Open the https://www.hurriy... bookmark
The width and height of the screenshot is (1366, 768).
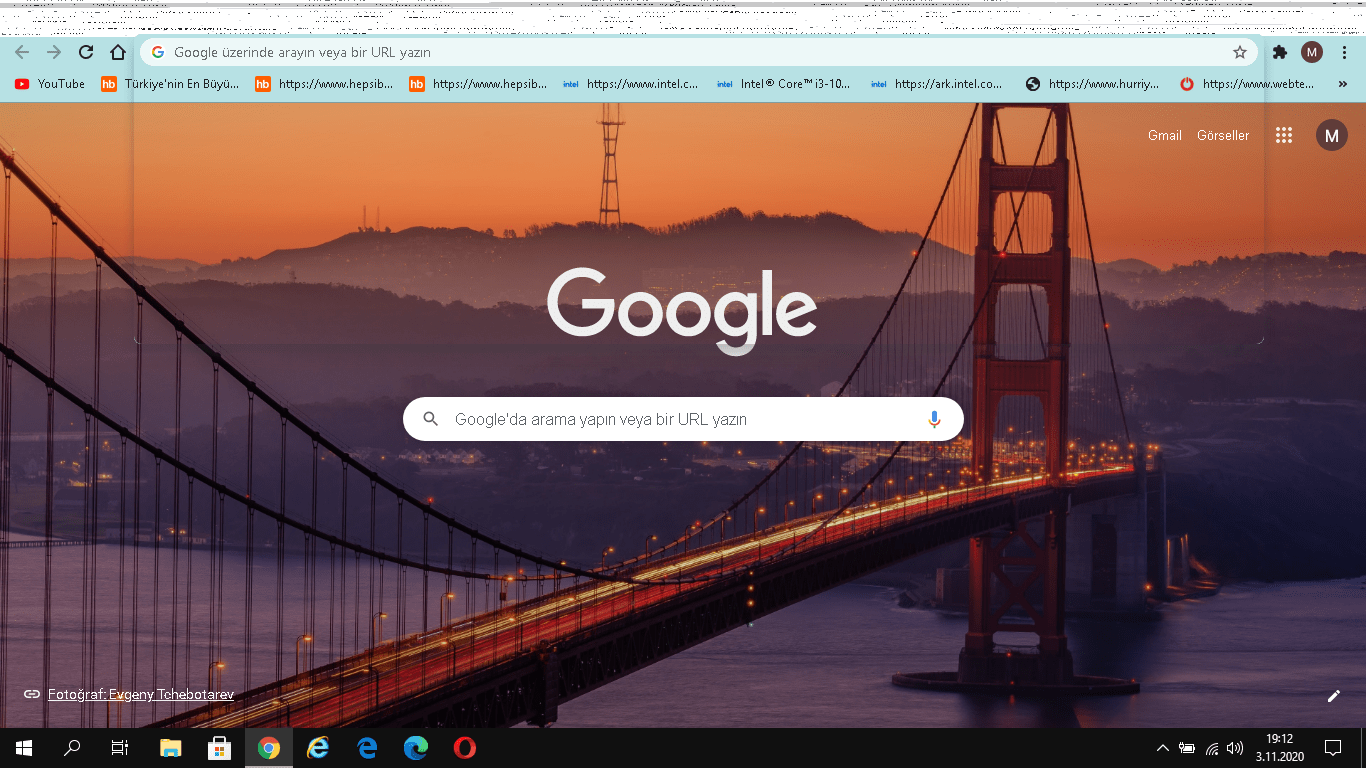click(x=1093, y=84)
